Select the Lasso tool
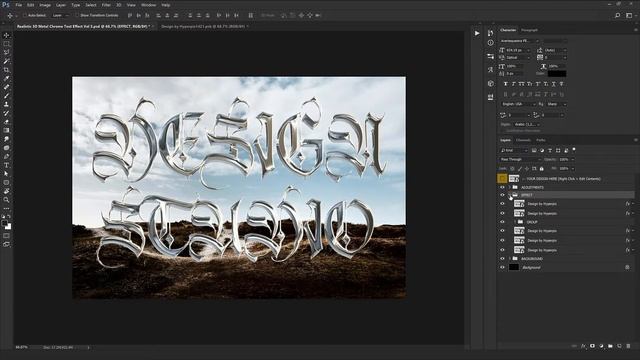Image resolution: width=640 pixels, height=360 pixels. [7, 52]
